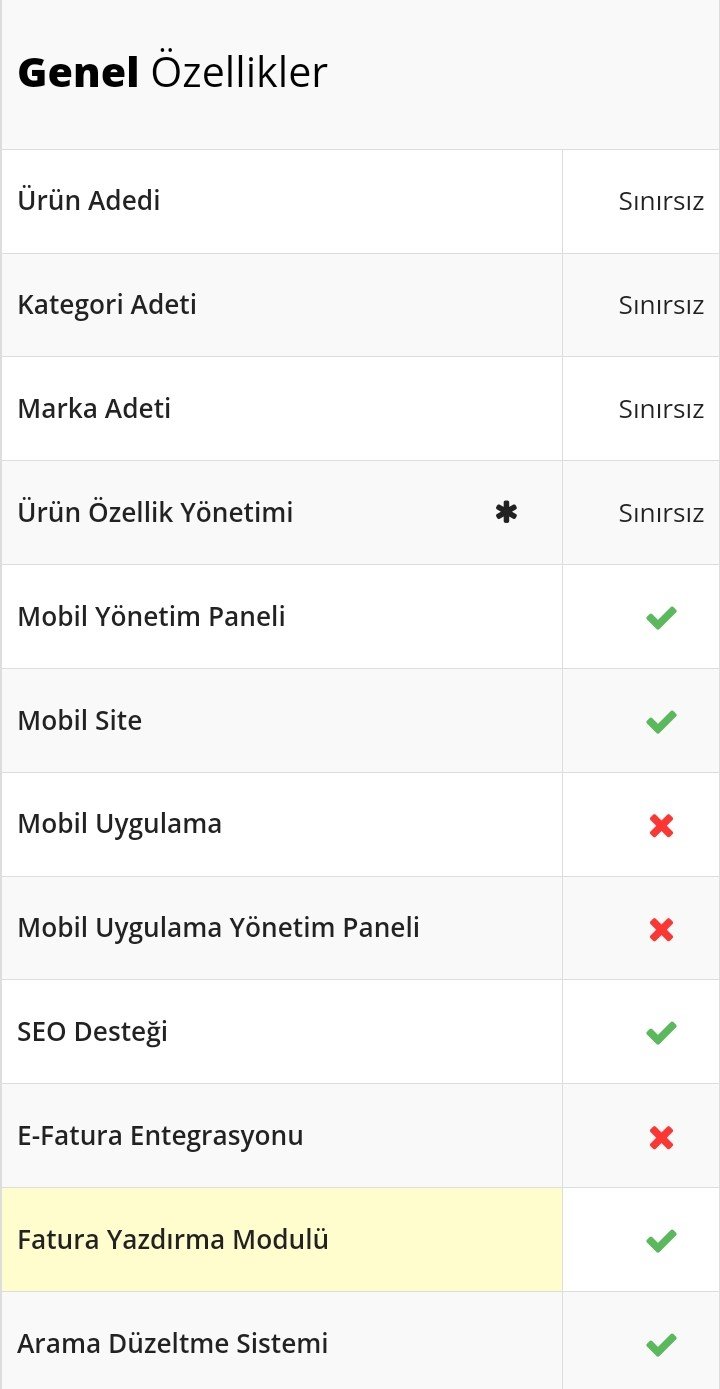Select the Kategori Adeti row label
The image size is (720, 1389).
(x=107, y=304)
